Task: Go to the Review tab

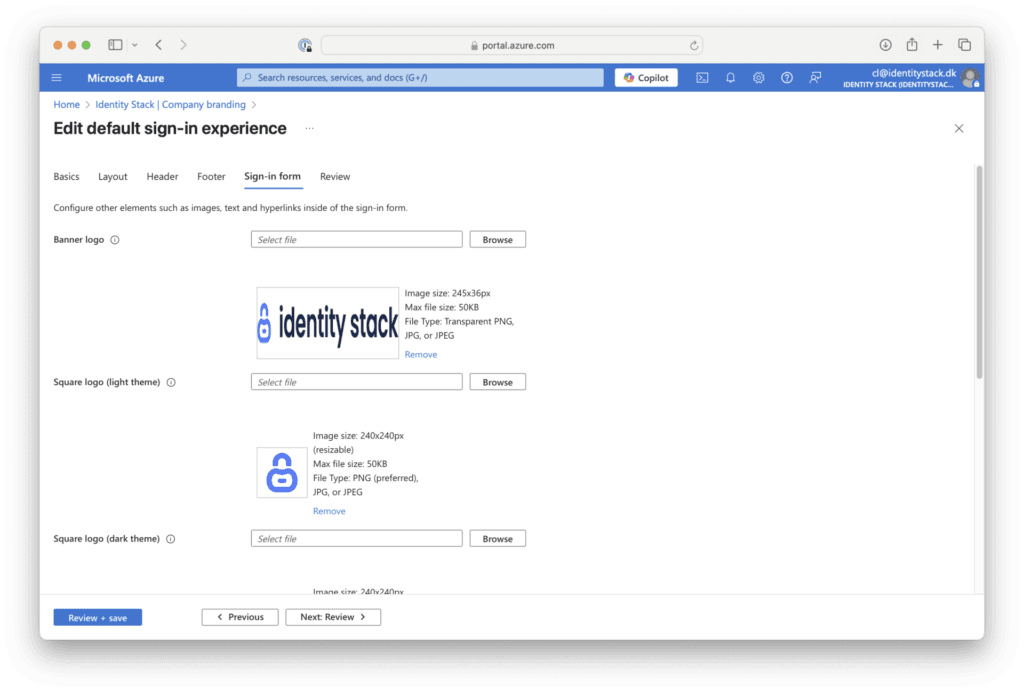Action: click(335, 176)
